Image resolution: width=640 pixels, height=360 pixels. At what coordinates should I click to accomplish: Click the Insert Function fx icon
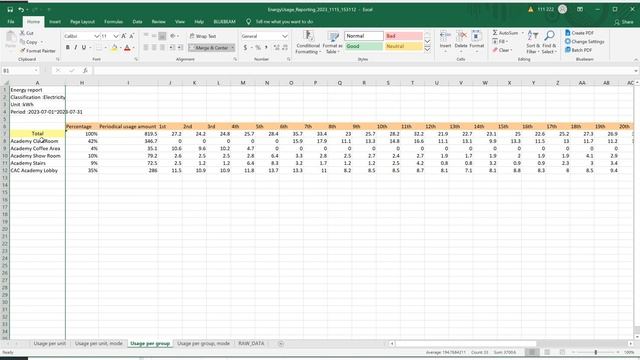(x=85, y=71)
